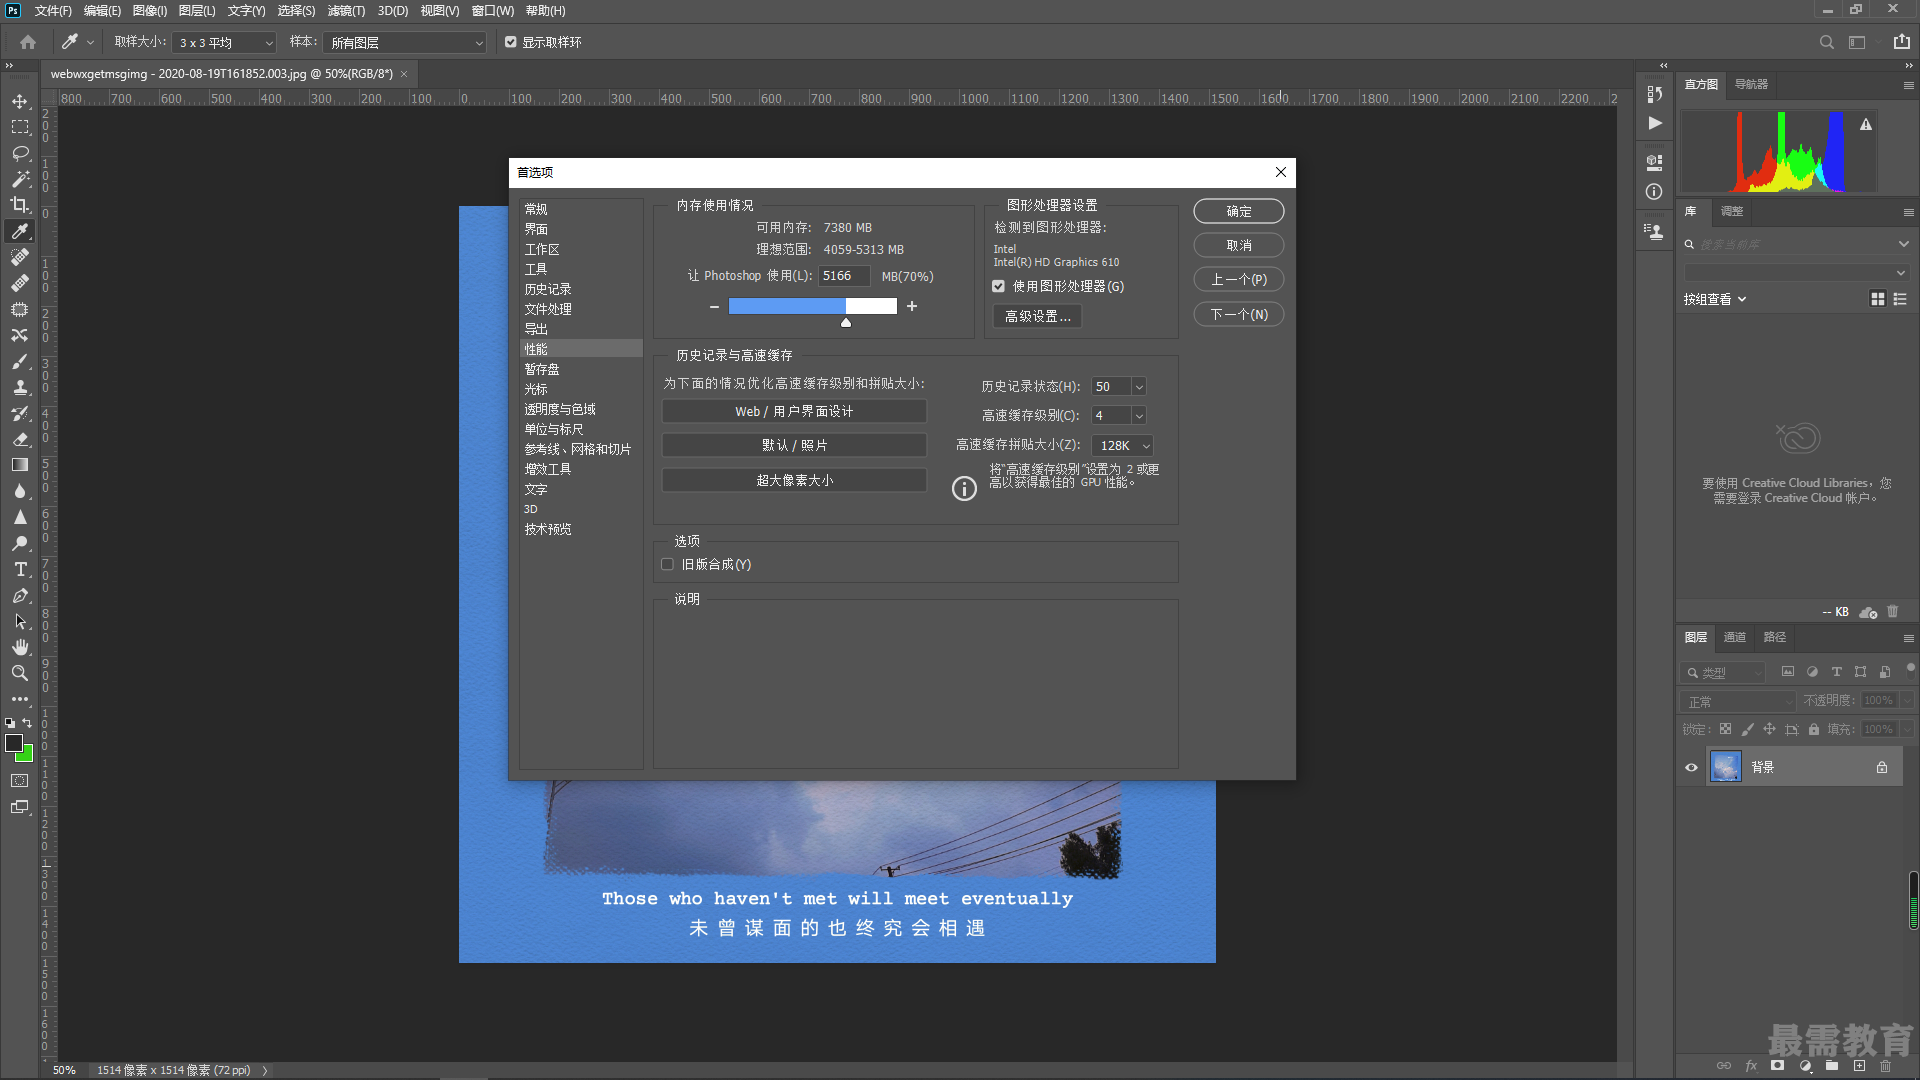
Task: Open the 滤镜 menu
Action: point(346,11)
